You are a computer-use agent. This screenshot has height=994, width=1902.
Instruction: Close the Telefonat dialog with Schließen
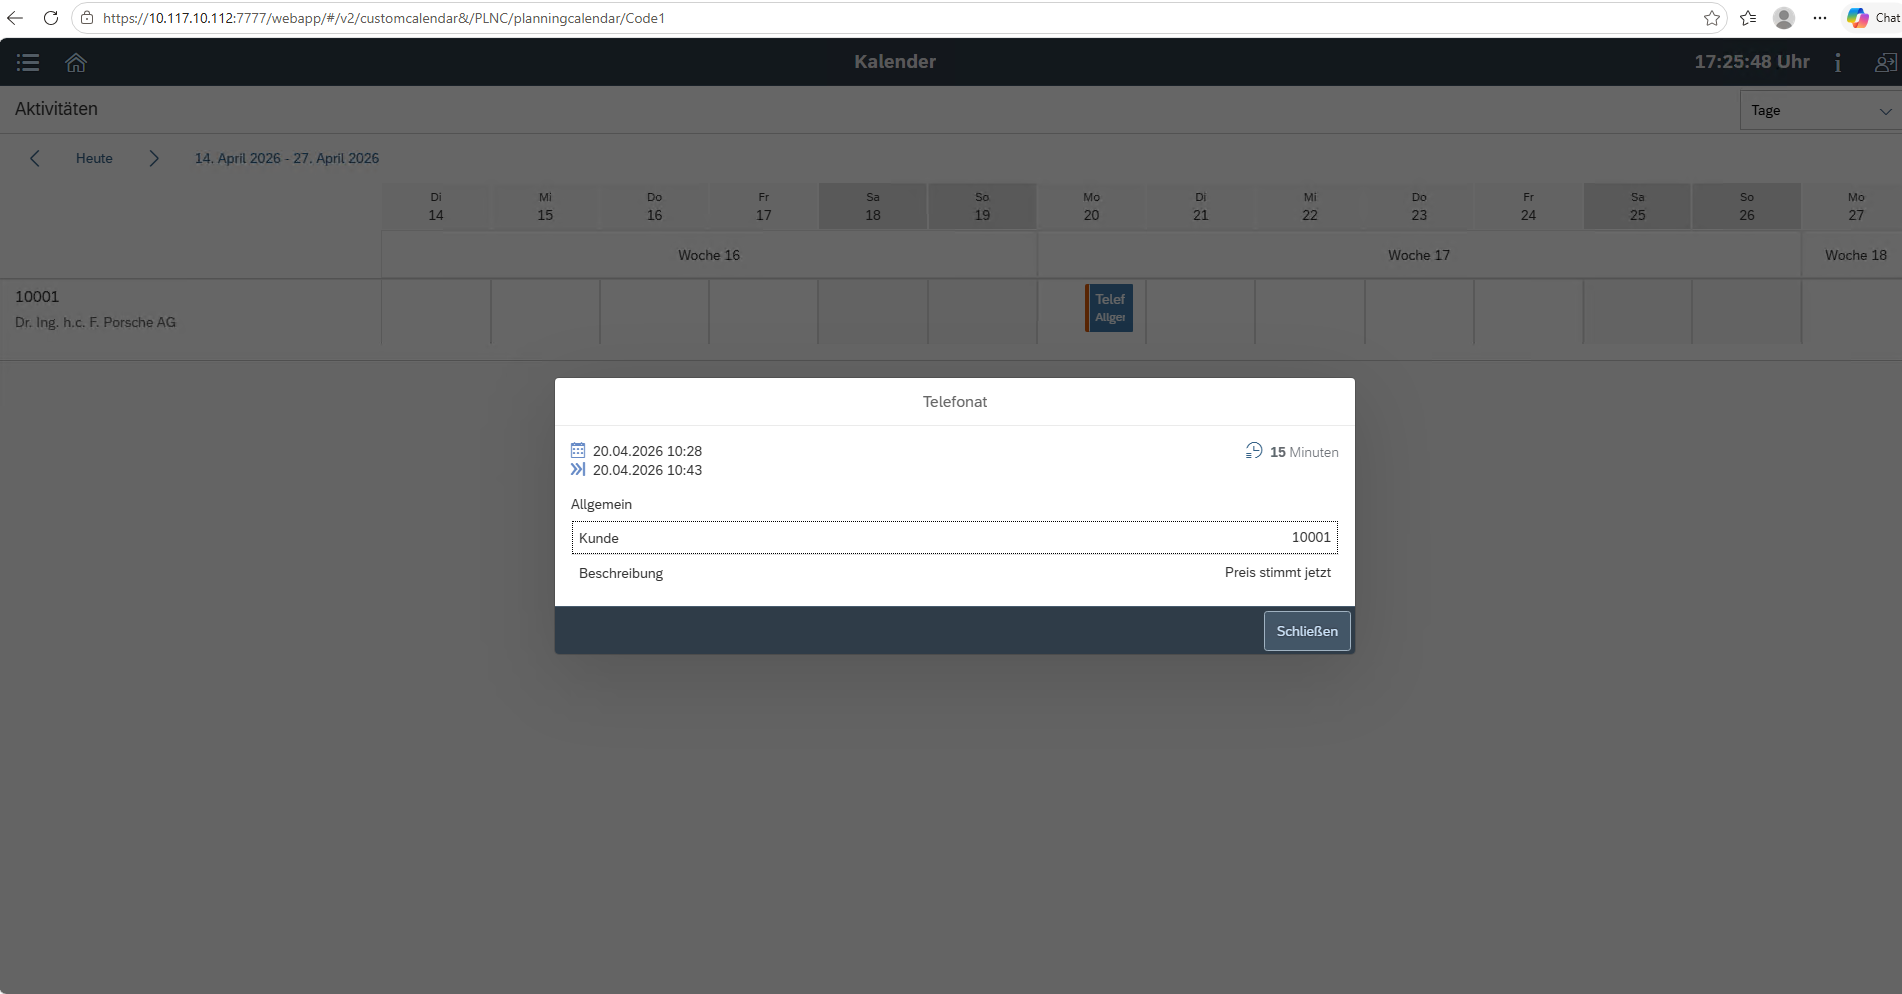(x=1307, y=631)
